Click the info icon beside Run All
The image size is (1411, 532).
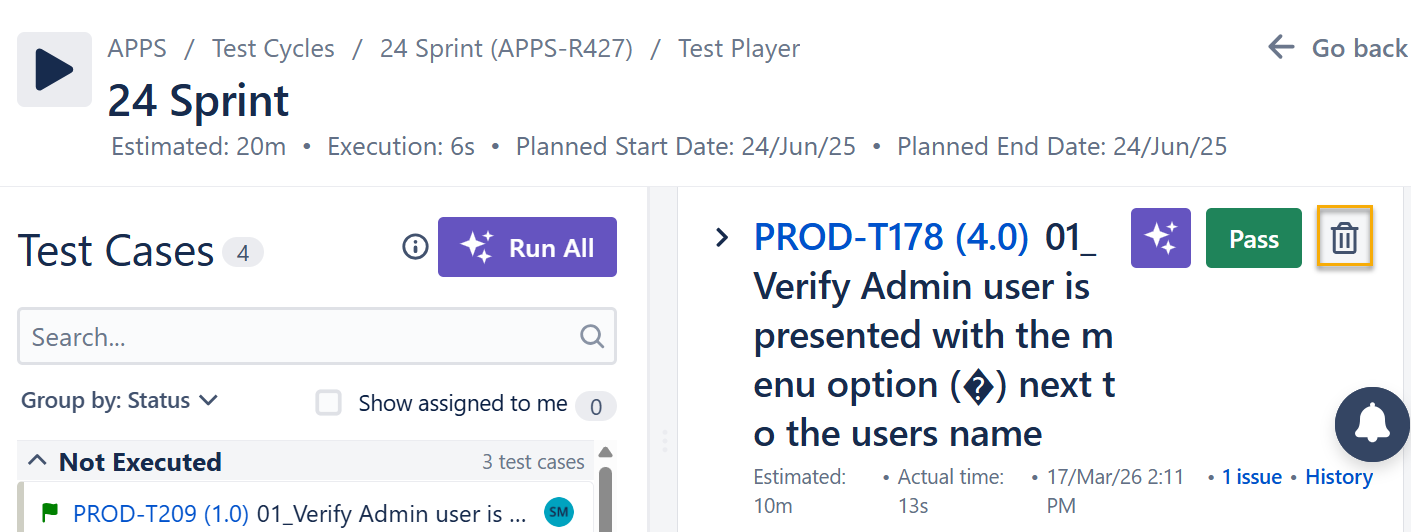coord(415,247)
